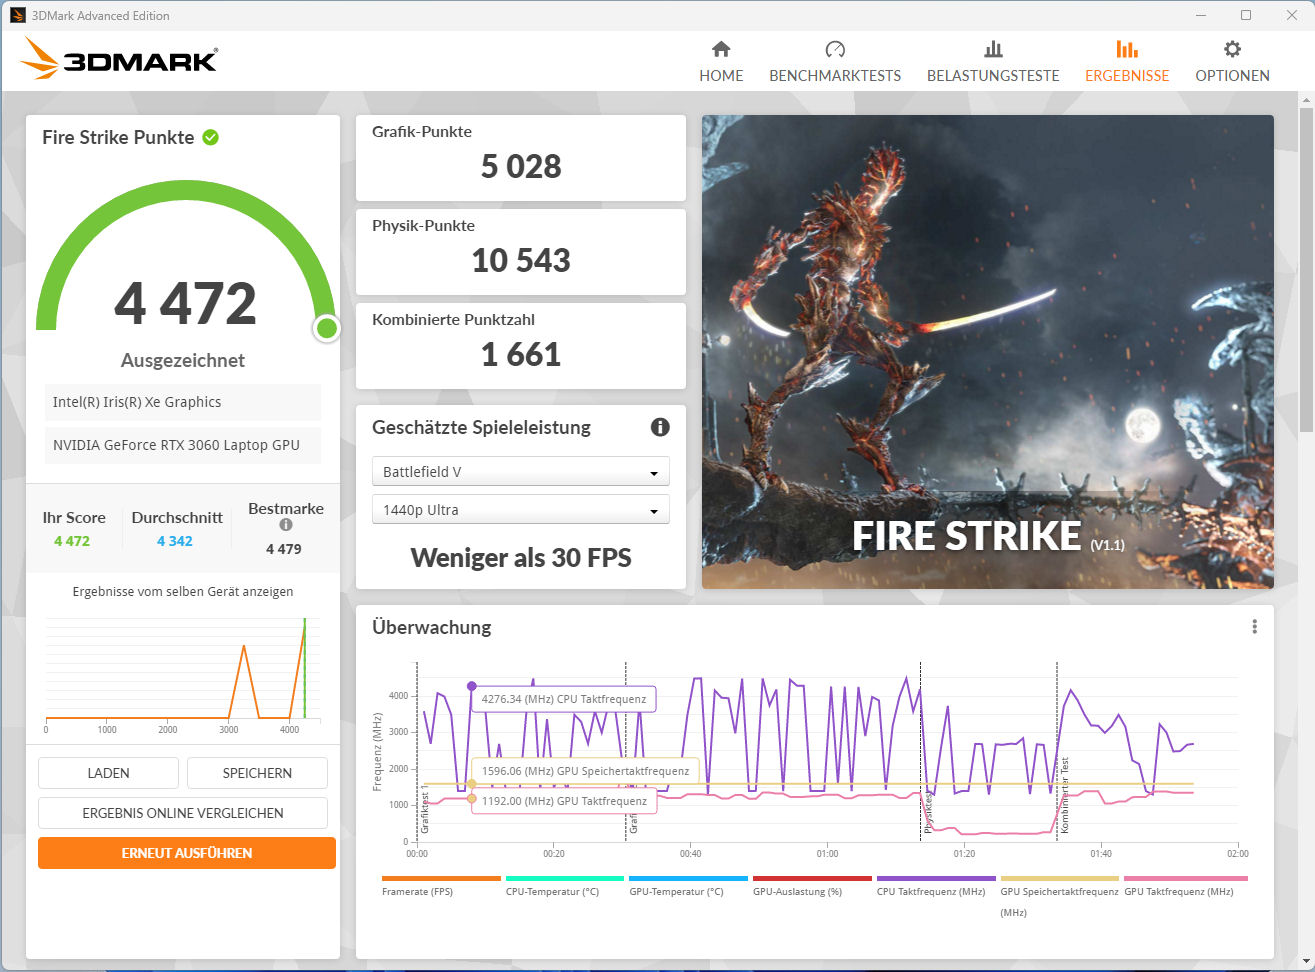1315x972 pixels.
Task: Click the 3DMark logo in the header
Action: 118,59
